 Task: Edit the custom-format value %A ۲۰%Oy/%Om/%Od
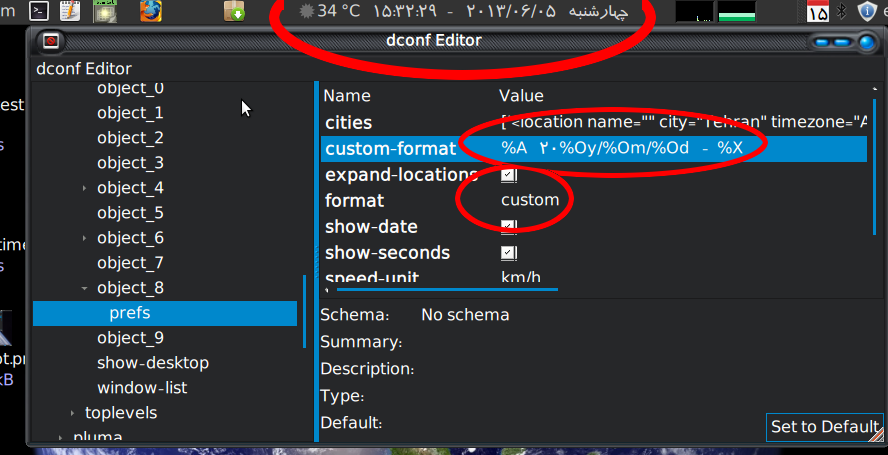[x=621, y=148]
